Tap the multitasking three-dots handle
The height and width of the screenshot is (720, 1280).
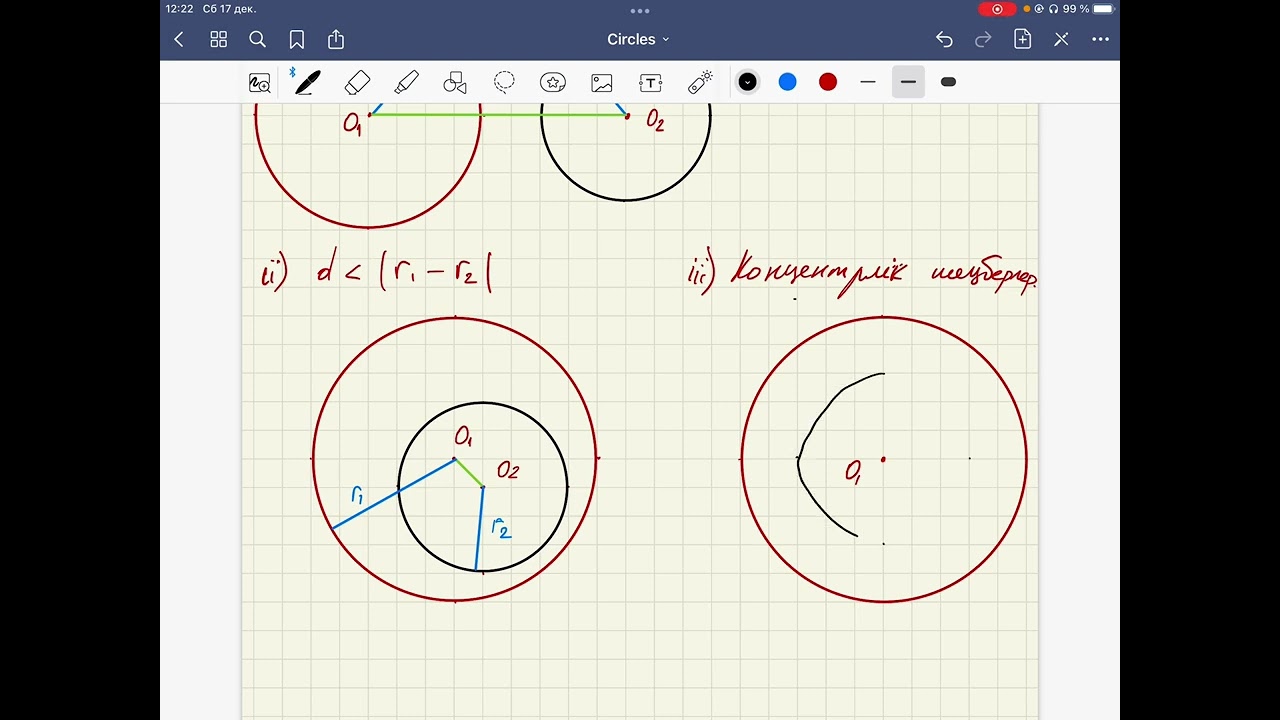click(640, 10)
